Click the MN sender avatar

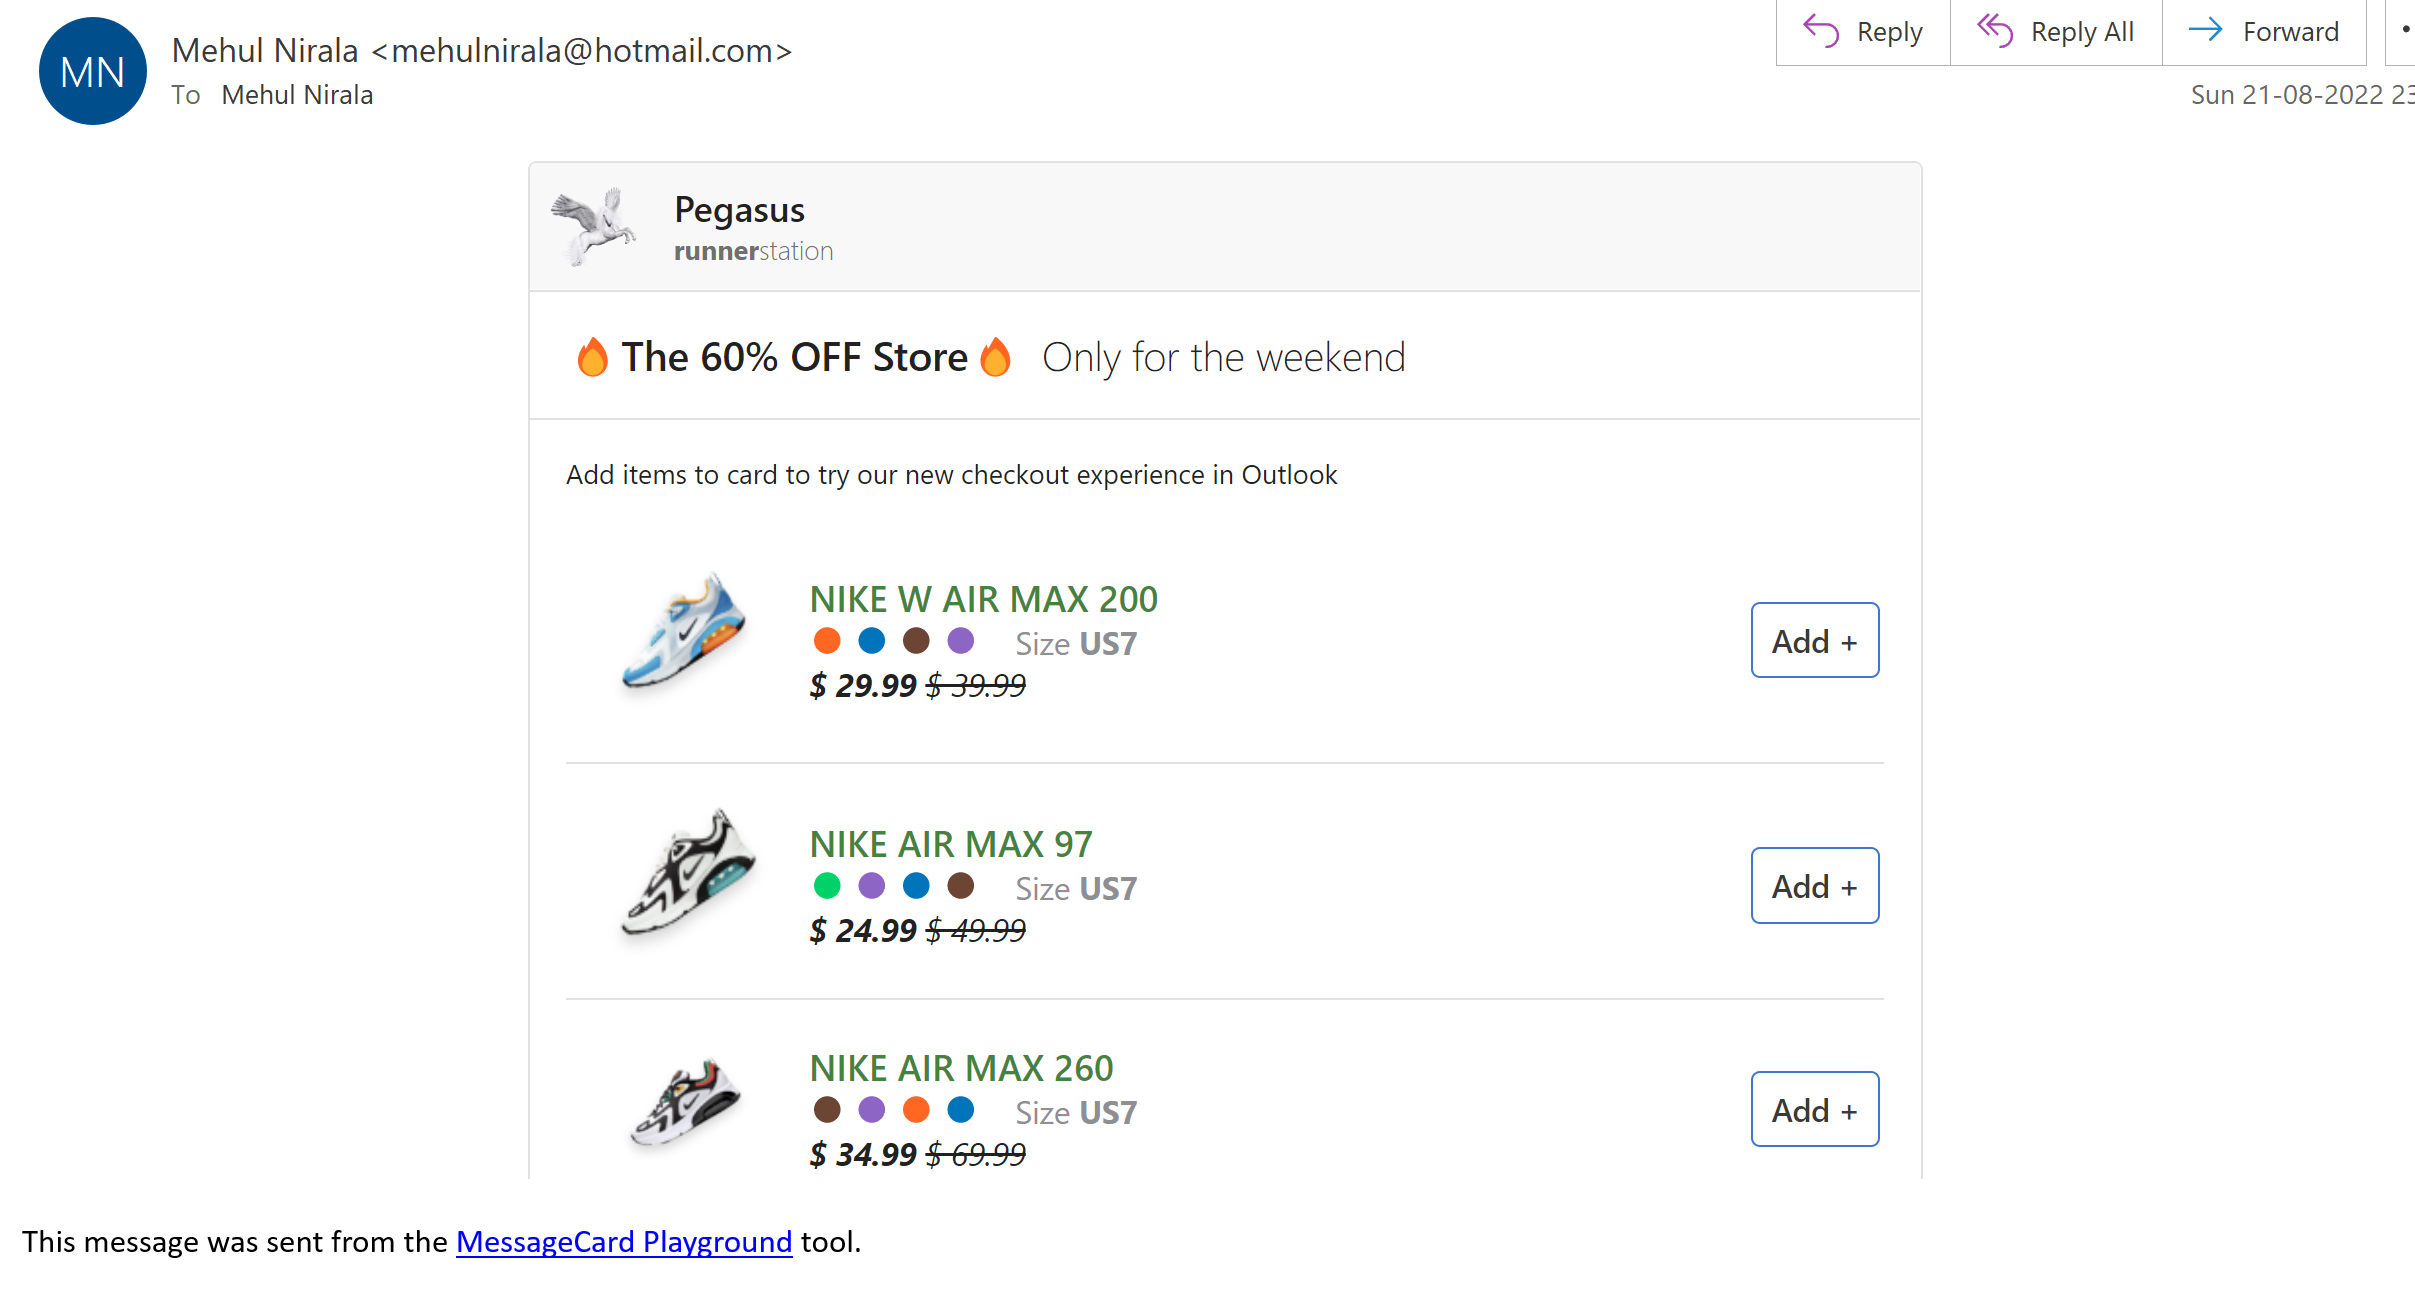(93, 71)
